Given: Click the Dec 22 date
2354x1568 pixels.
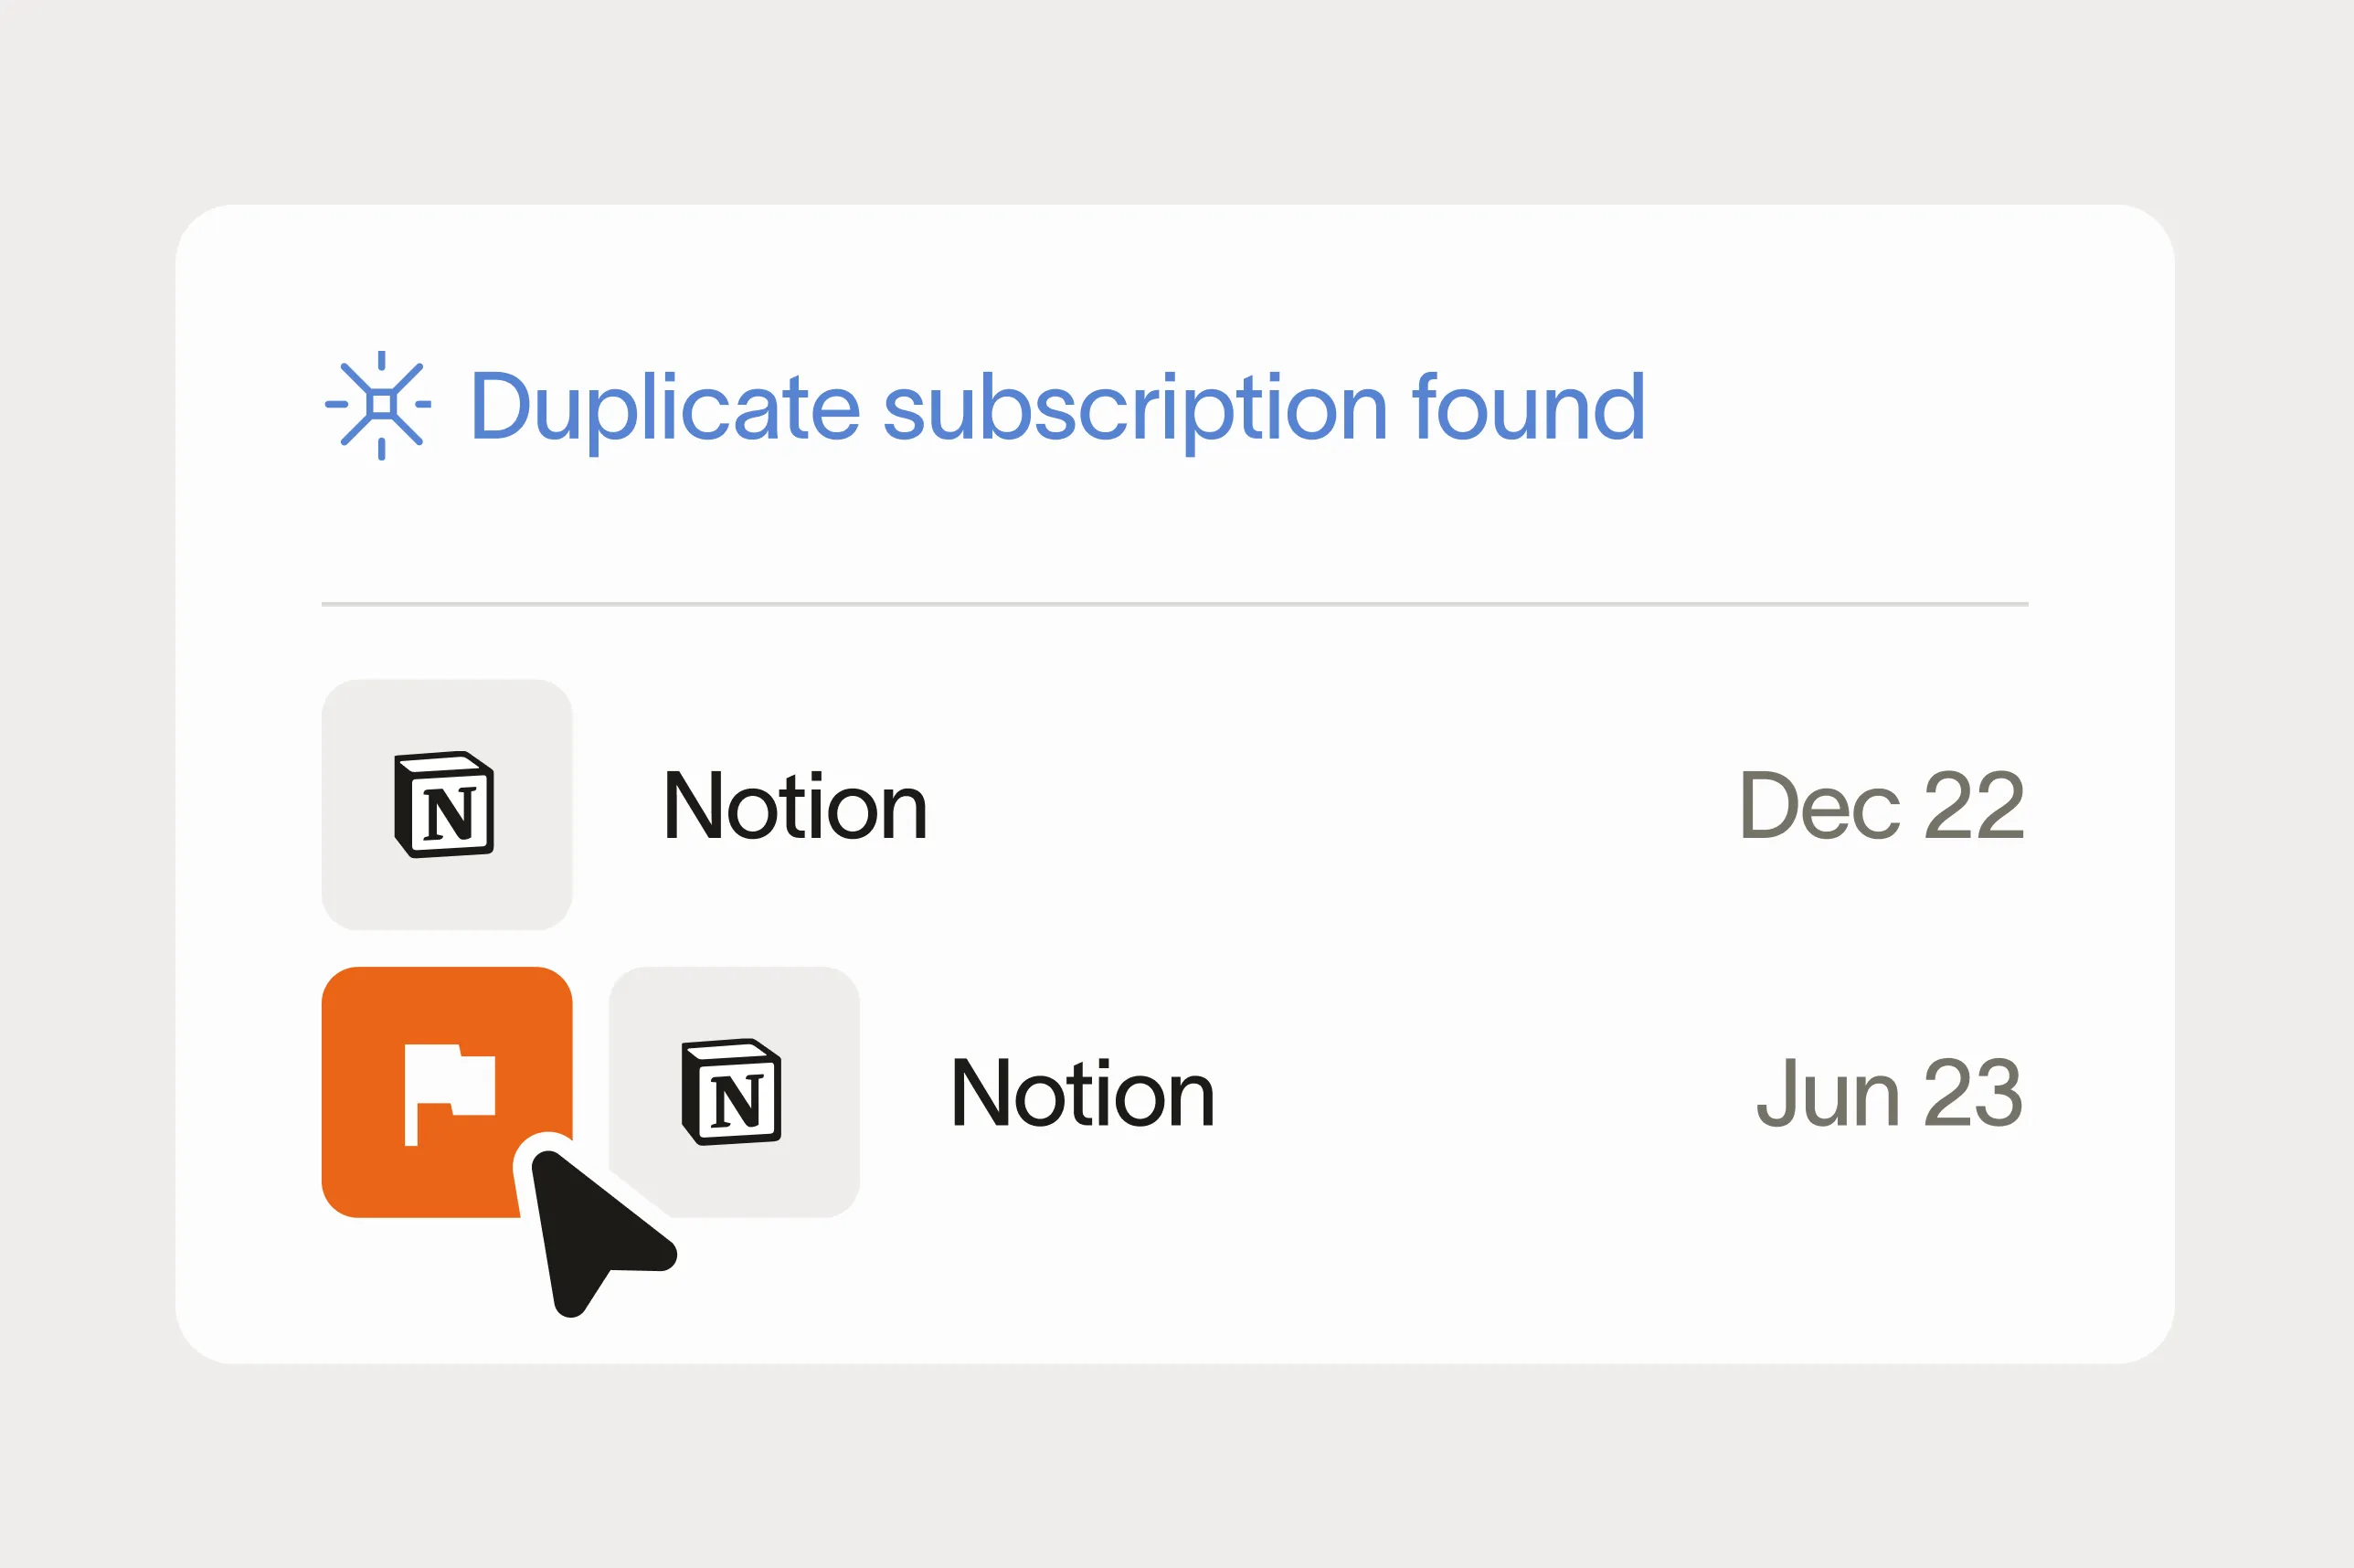Looking at the screenshot, I should click(1882, 806).
